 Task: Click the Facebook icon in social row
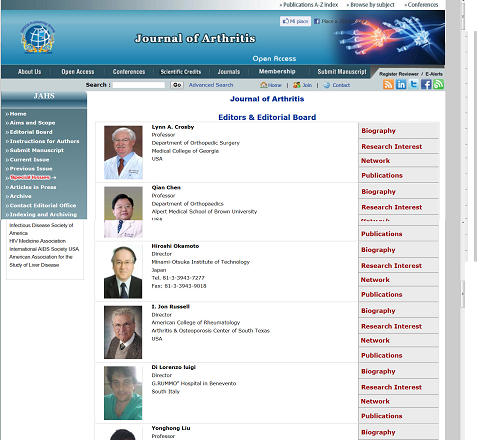[x=426, y=84]
